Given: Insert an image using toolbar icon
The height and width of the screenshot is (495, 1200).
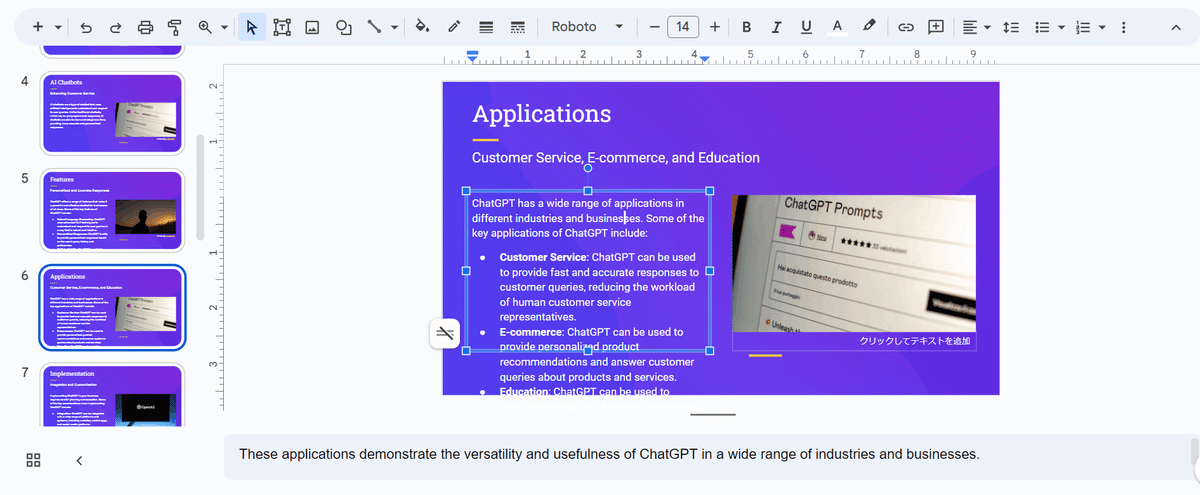Looking at the screenshot, I should pyautogui.click(x=312, y=27).
